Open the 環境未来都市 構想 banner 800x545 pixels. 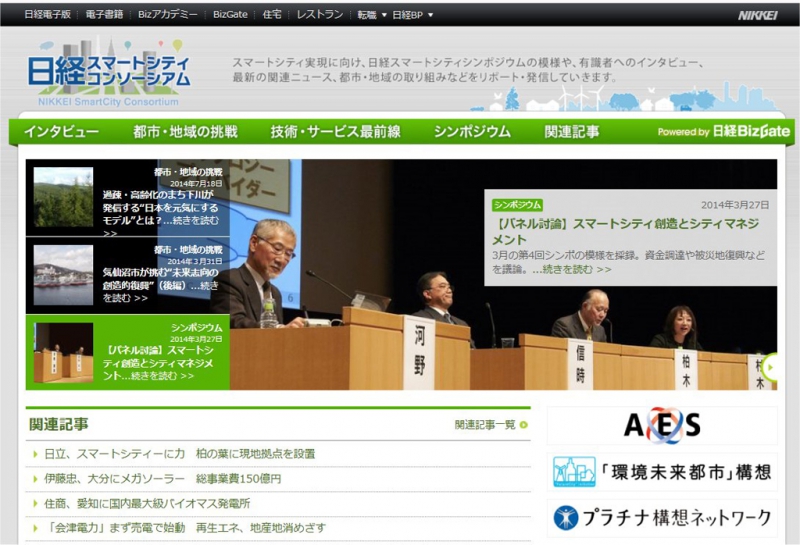click(x=662, y=471)
